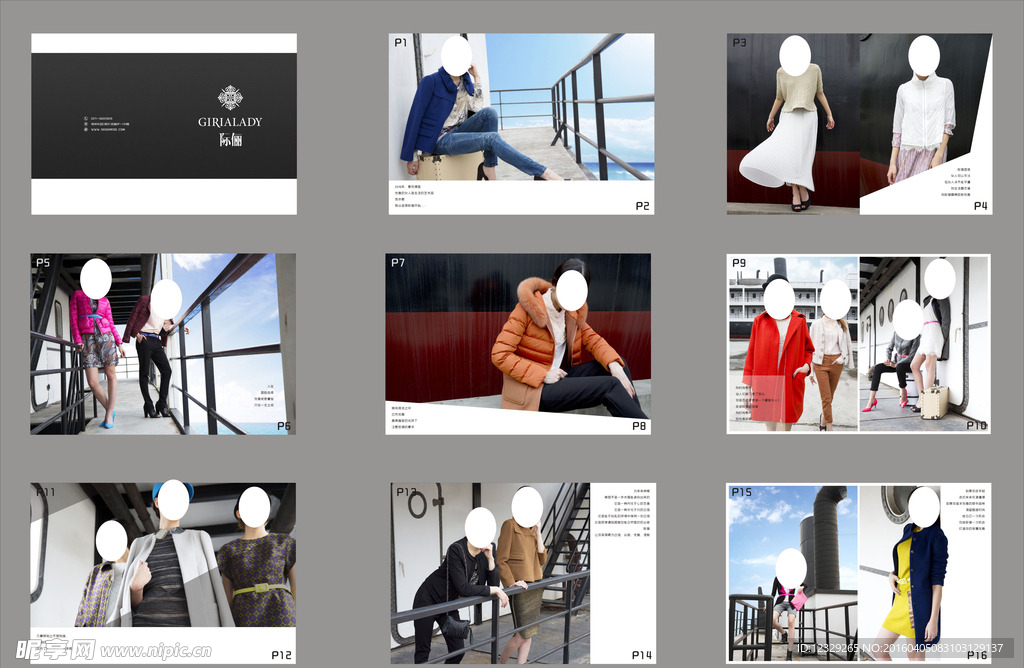
Task: Select the P14 page number label
Action: (641, 655)
